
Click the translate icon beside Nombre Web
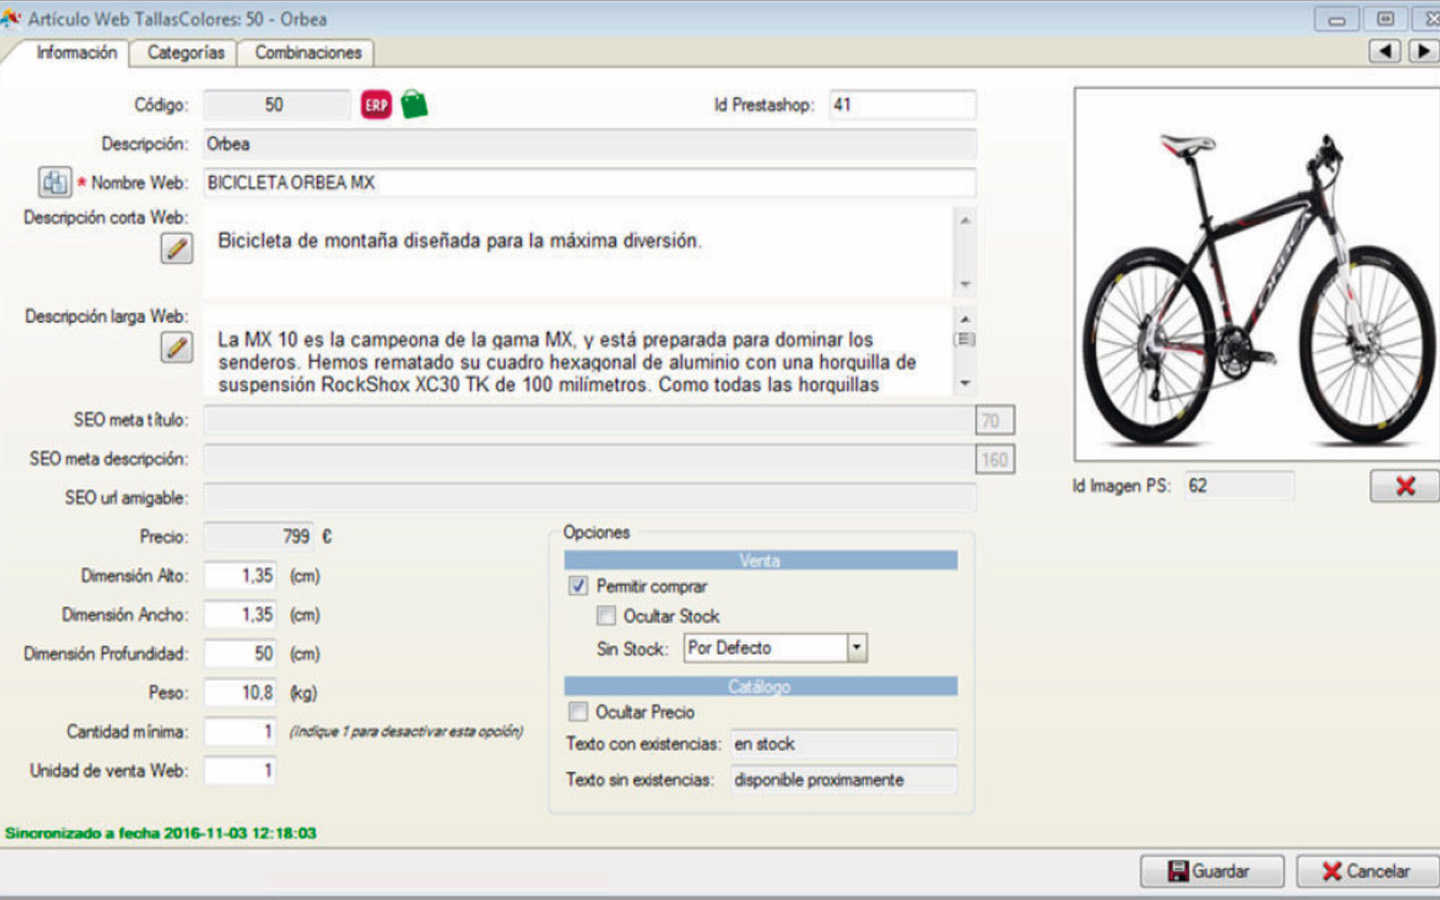tap(54, 182)
